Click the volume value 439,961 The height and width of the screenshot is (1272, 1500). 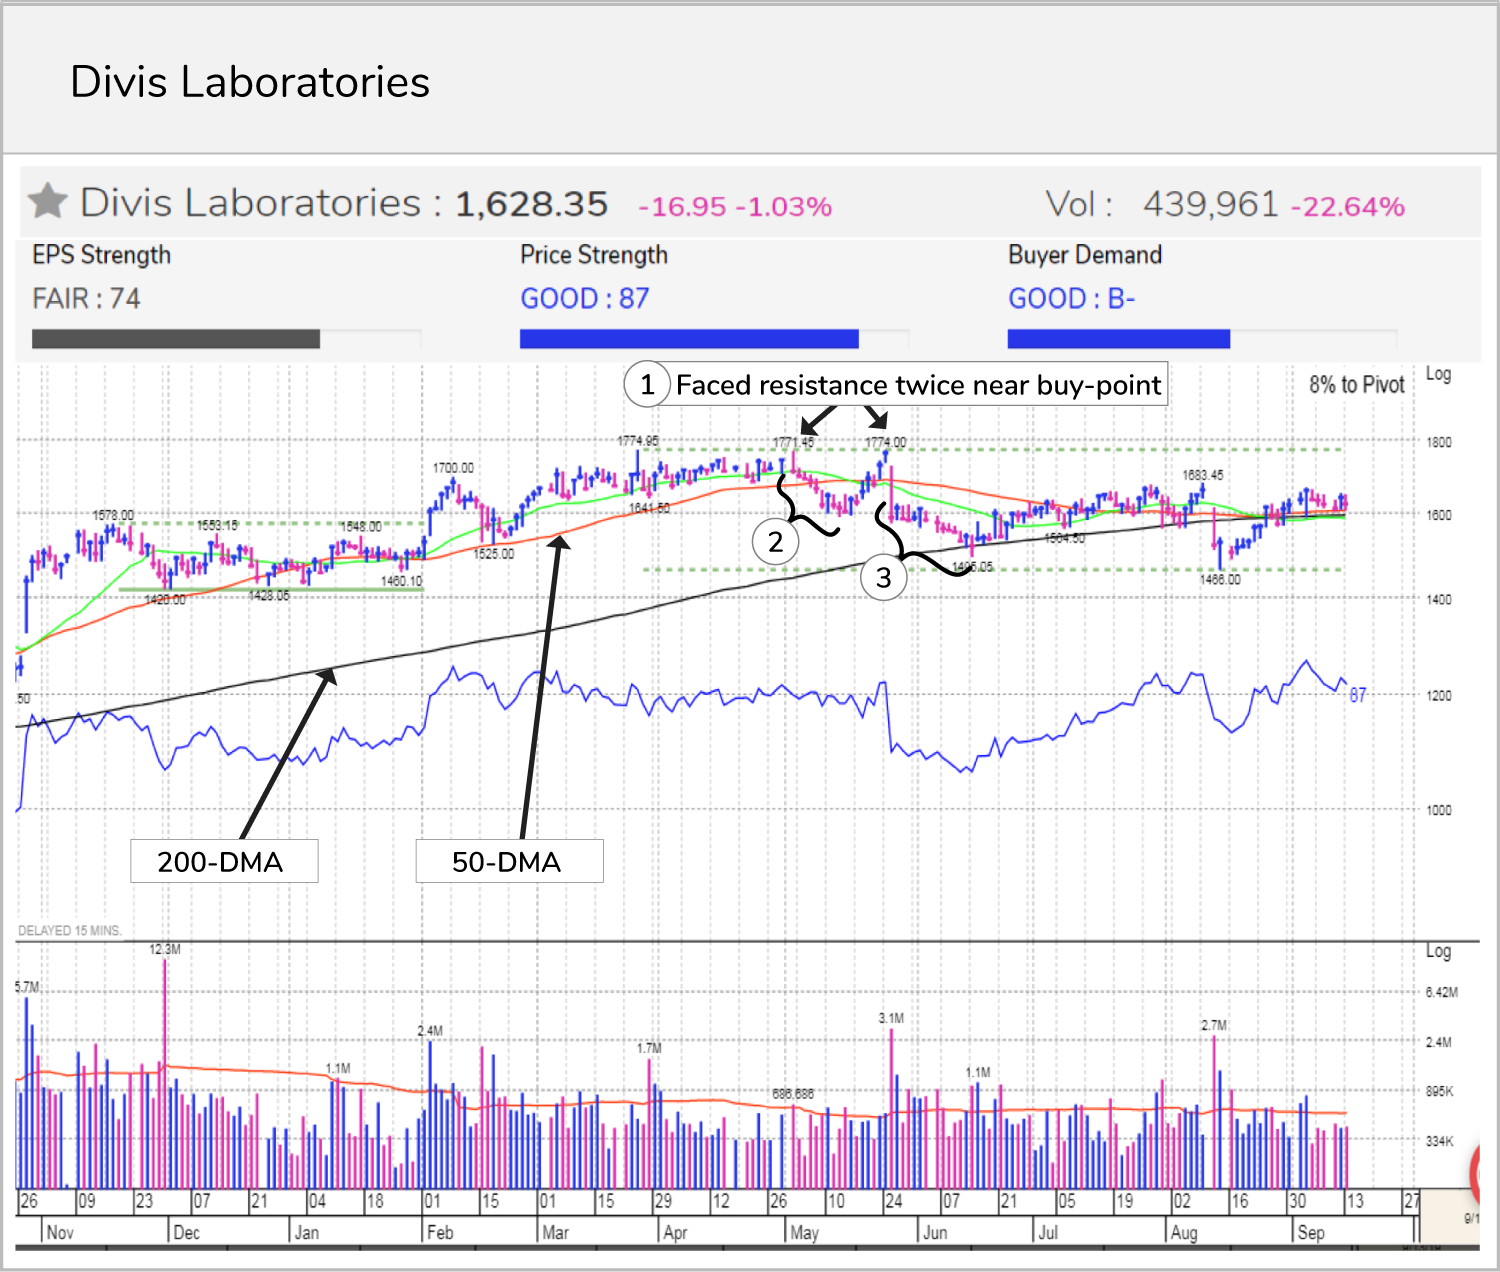coord(1211,204)
